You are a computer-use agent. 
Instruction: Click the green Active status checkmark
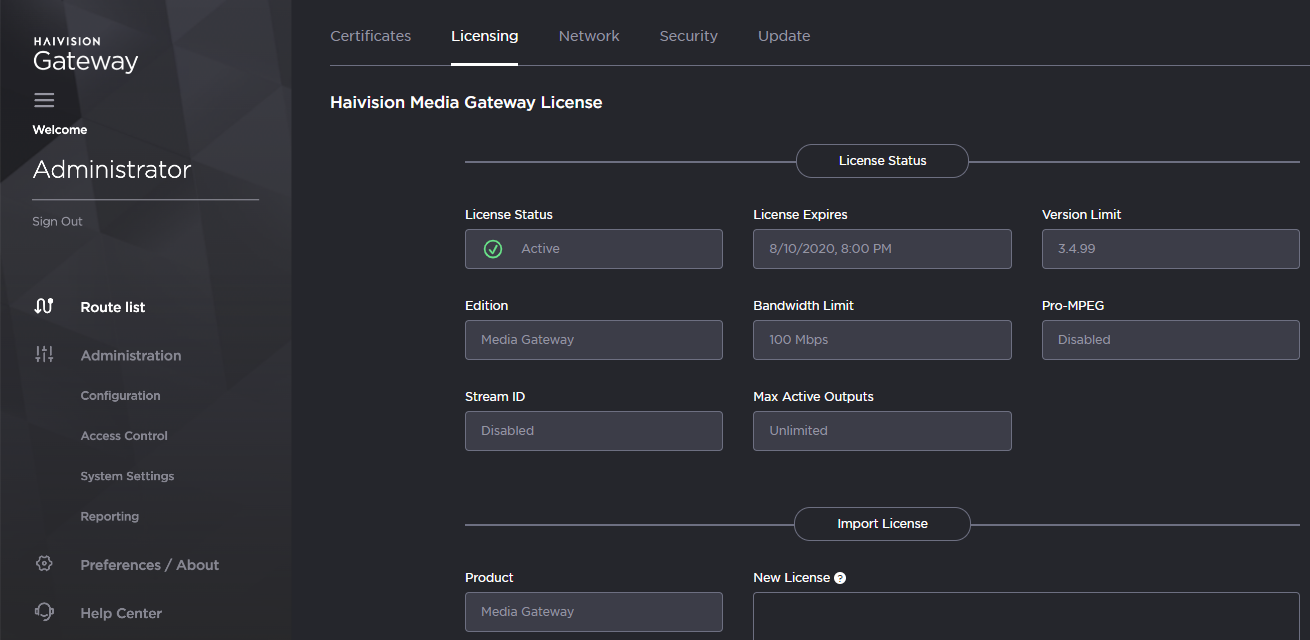coord(493,249)
